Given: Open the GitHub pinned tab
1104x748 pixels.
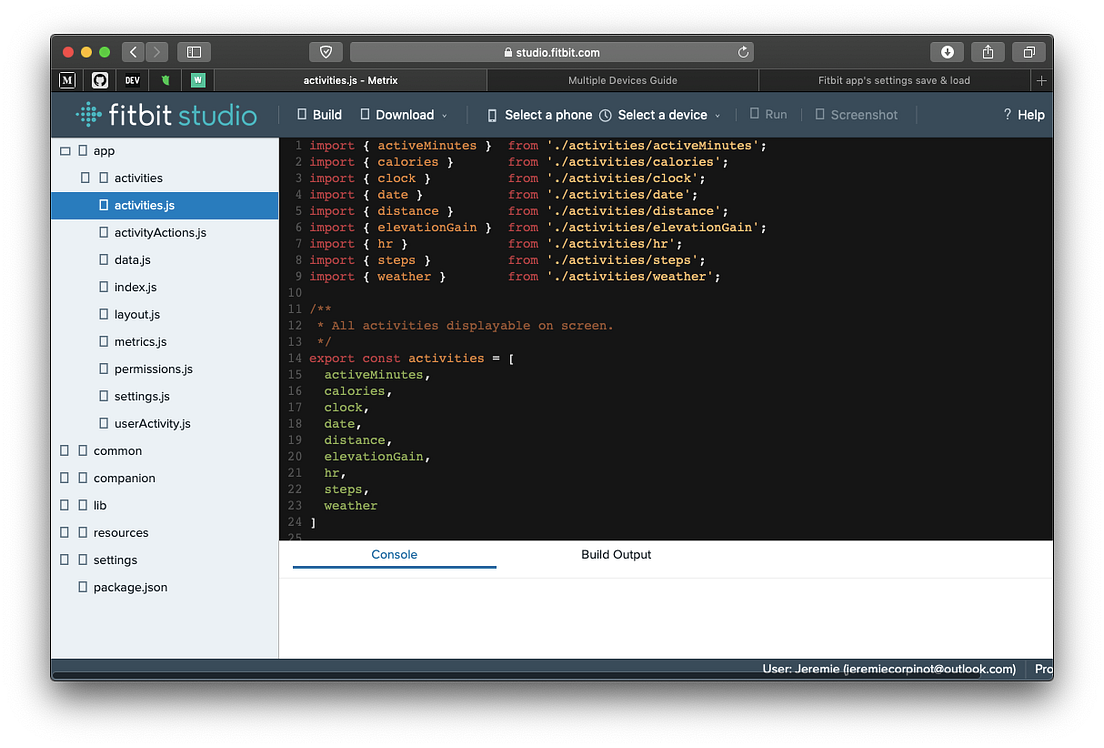Looking at the screenshot, I should (x=100, y=80).
